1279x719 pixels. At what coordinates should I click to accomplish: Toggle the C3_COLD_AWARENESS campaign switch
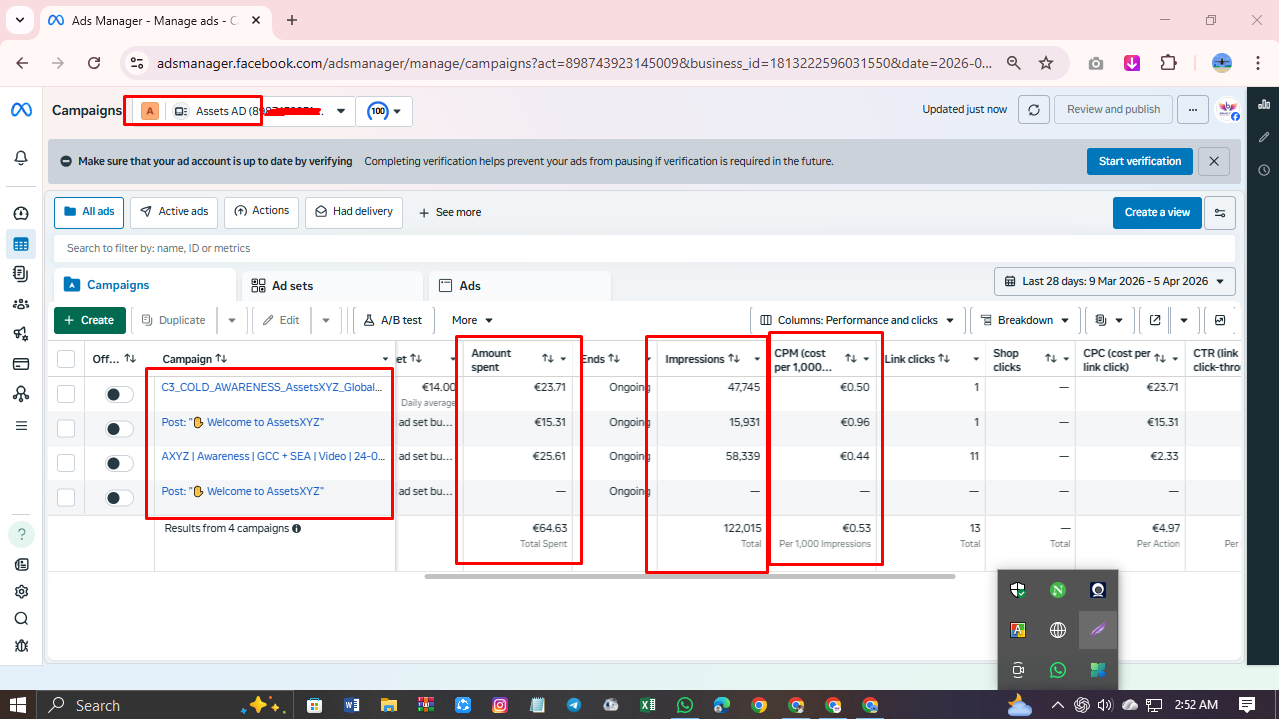[x=119, y=394]
